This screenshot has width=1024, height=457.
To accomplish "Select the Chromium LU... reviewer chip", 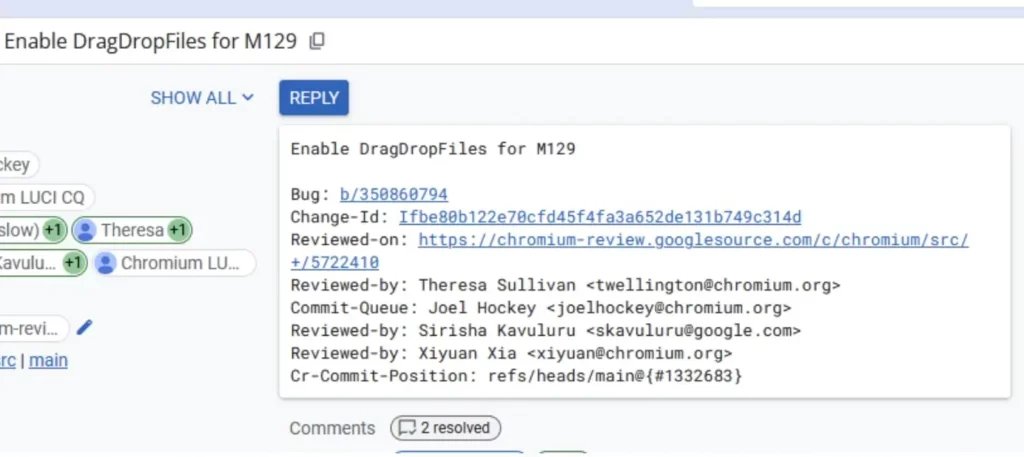I will pyautogui.click(x=174, y=263).
